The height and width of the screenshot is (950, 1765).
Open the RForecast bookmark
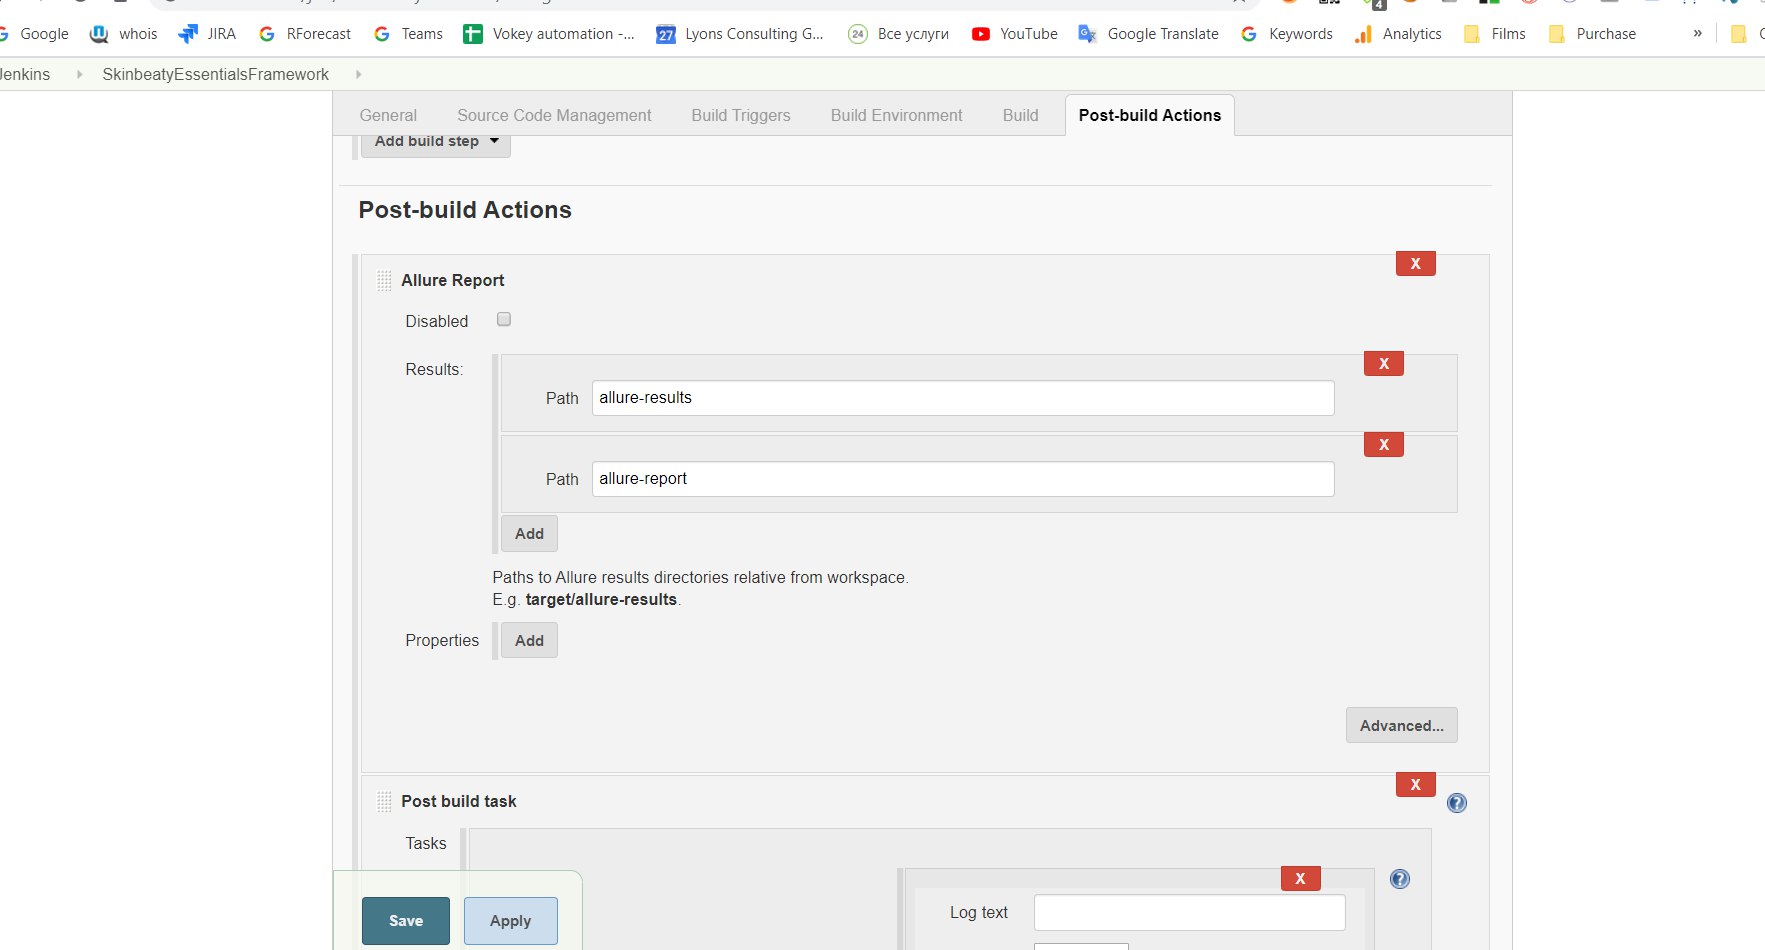[x=305, y=34]
